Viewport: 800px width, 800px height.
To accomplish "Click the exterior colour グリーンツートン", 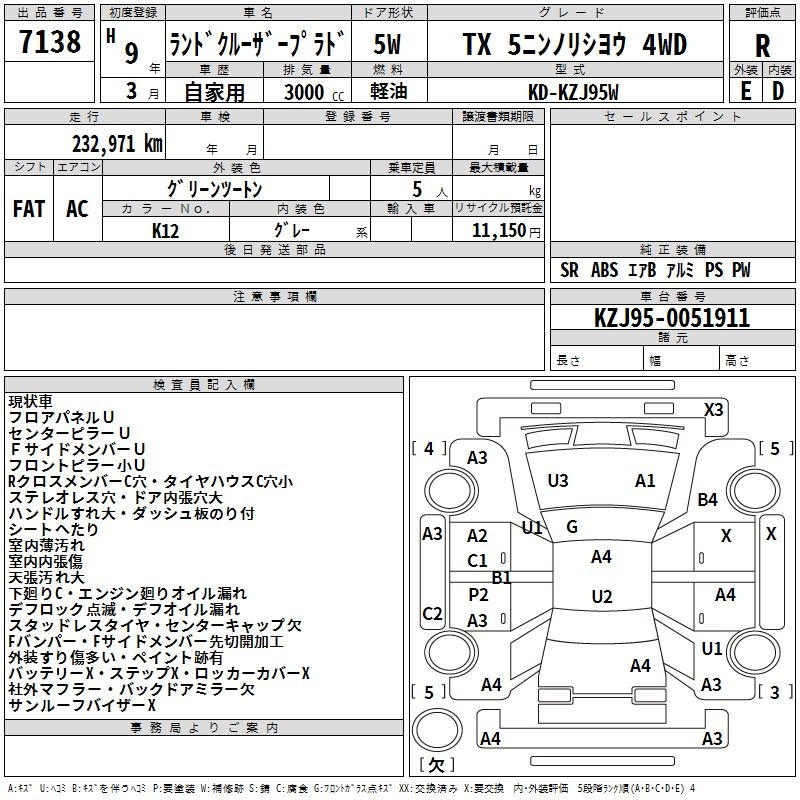I will (215, 189).
